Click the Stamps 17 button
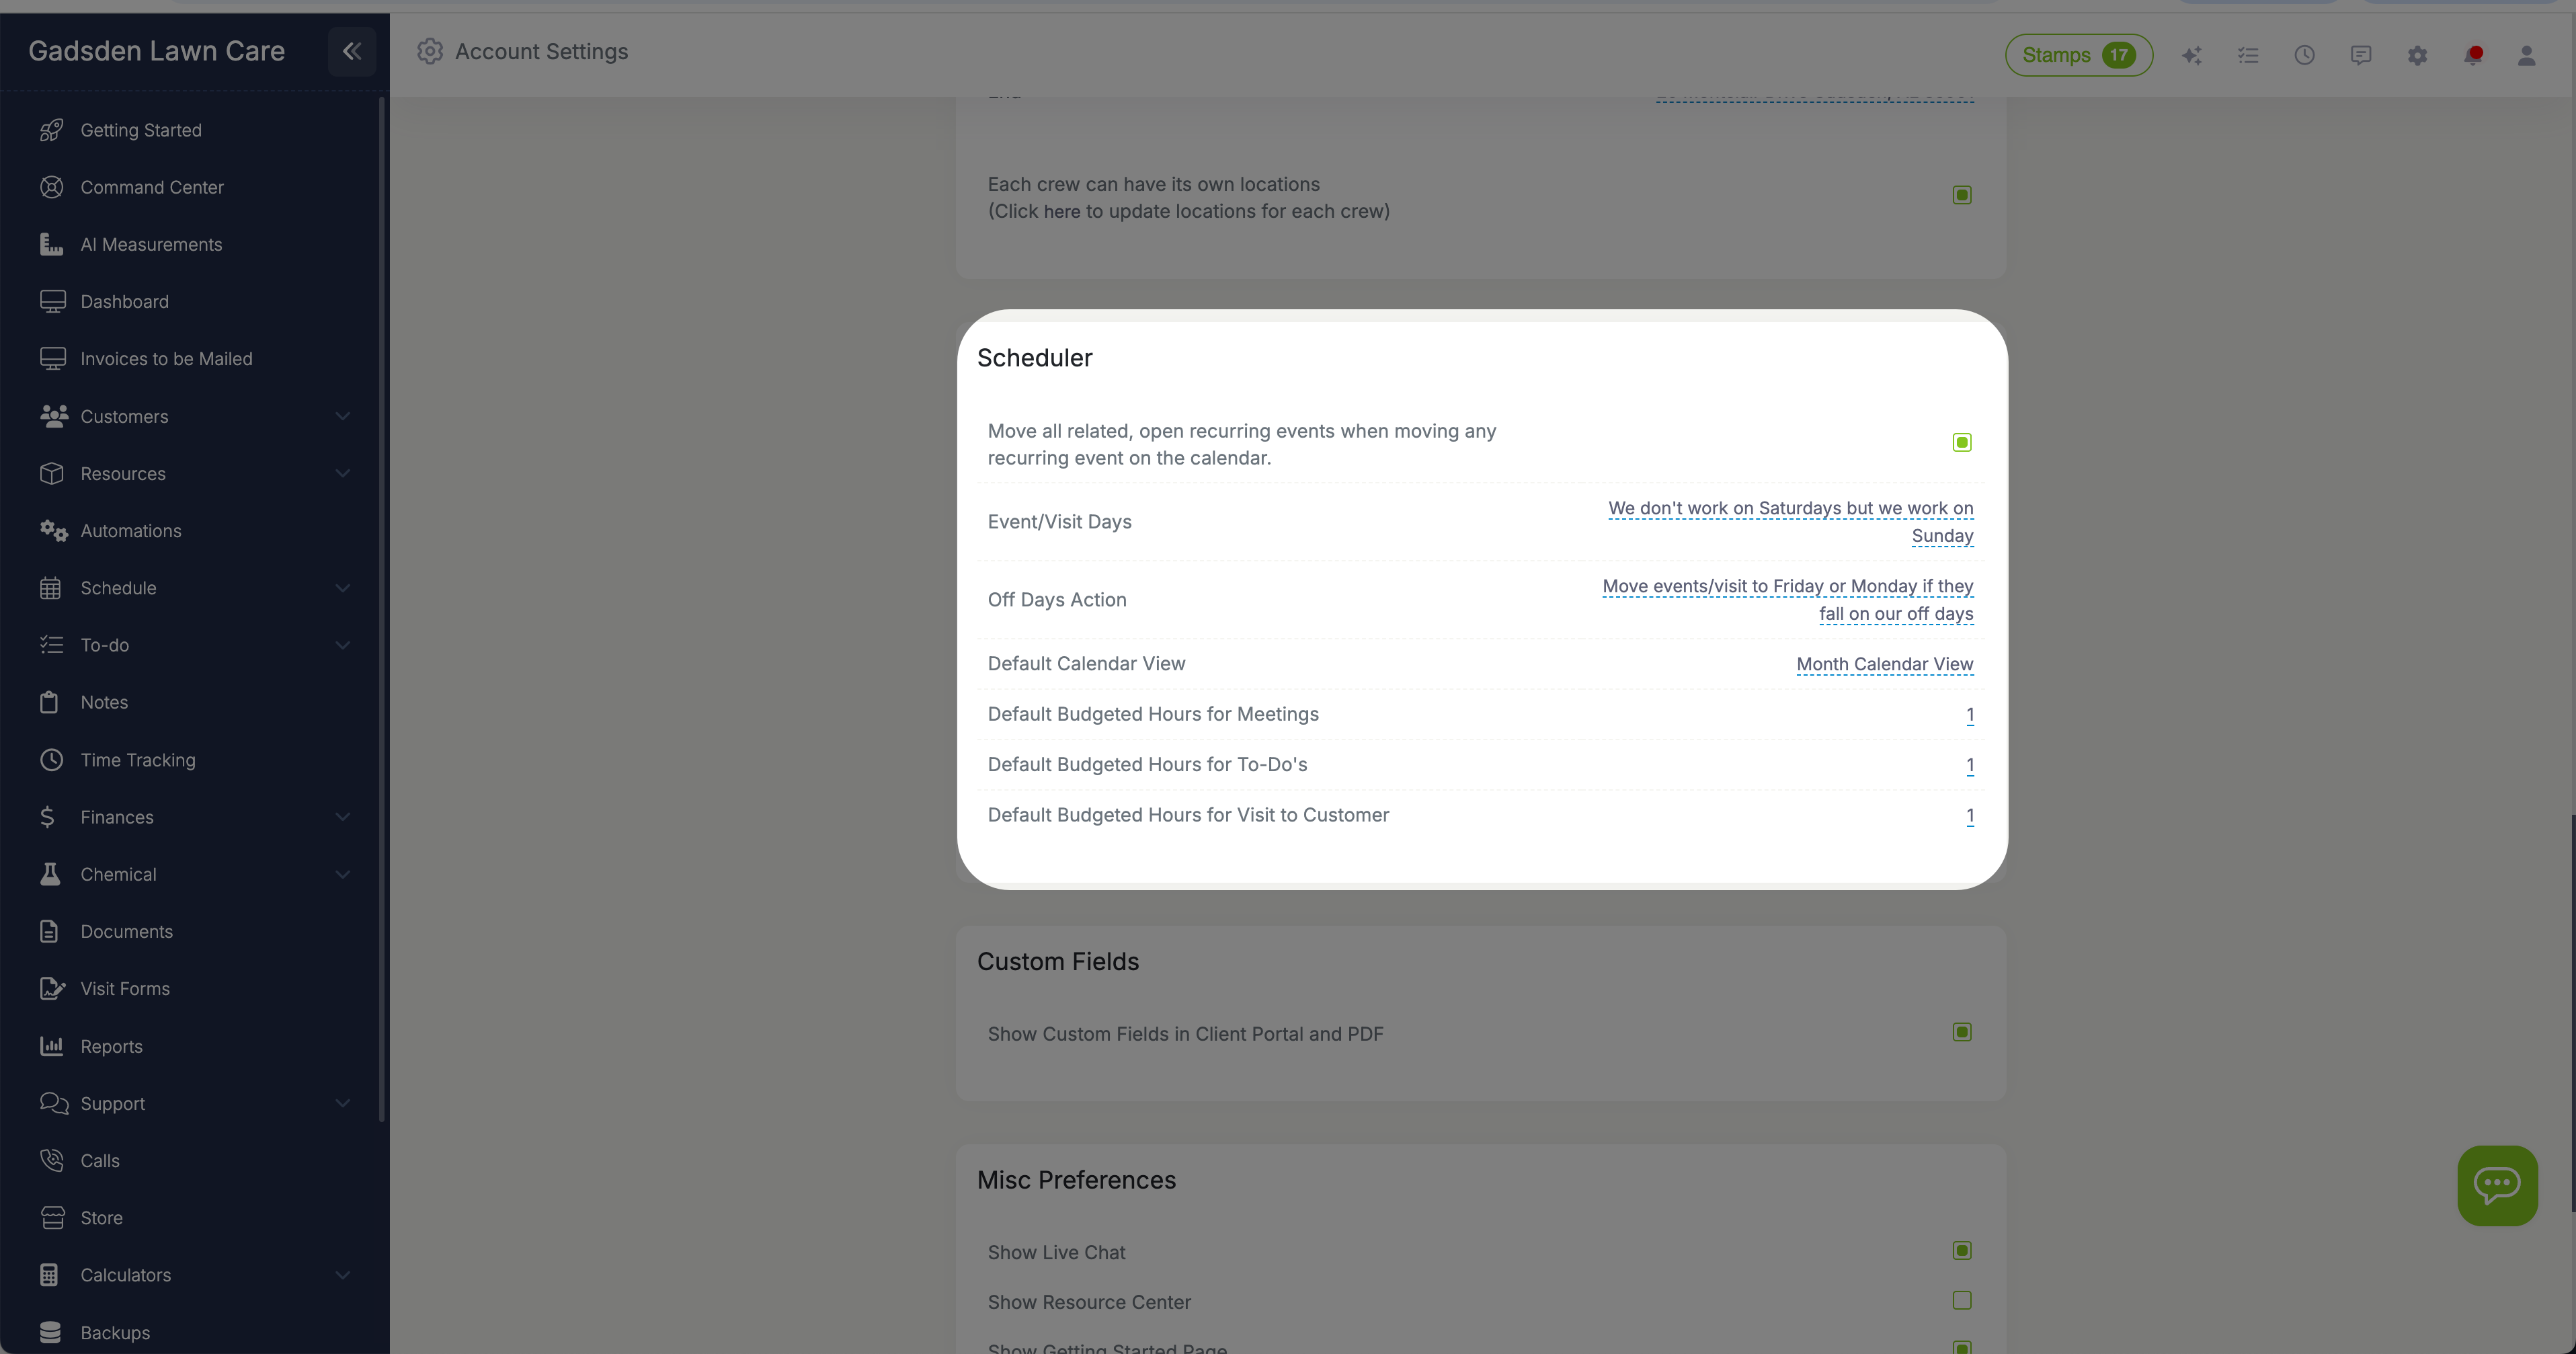 [x=2078, y=55]
